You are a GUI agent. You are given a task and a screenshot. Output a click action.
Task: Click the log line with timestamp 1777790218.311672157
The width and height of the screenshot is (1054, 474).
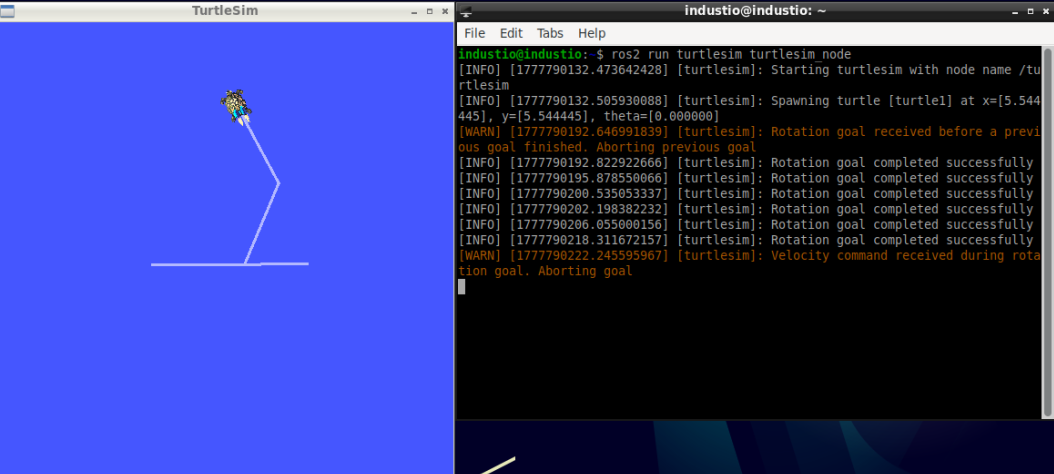[x=745, y=240]
